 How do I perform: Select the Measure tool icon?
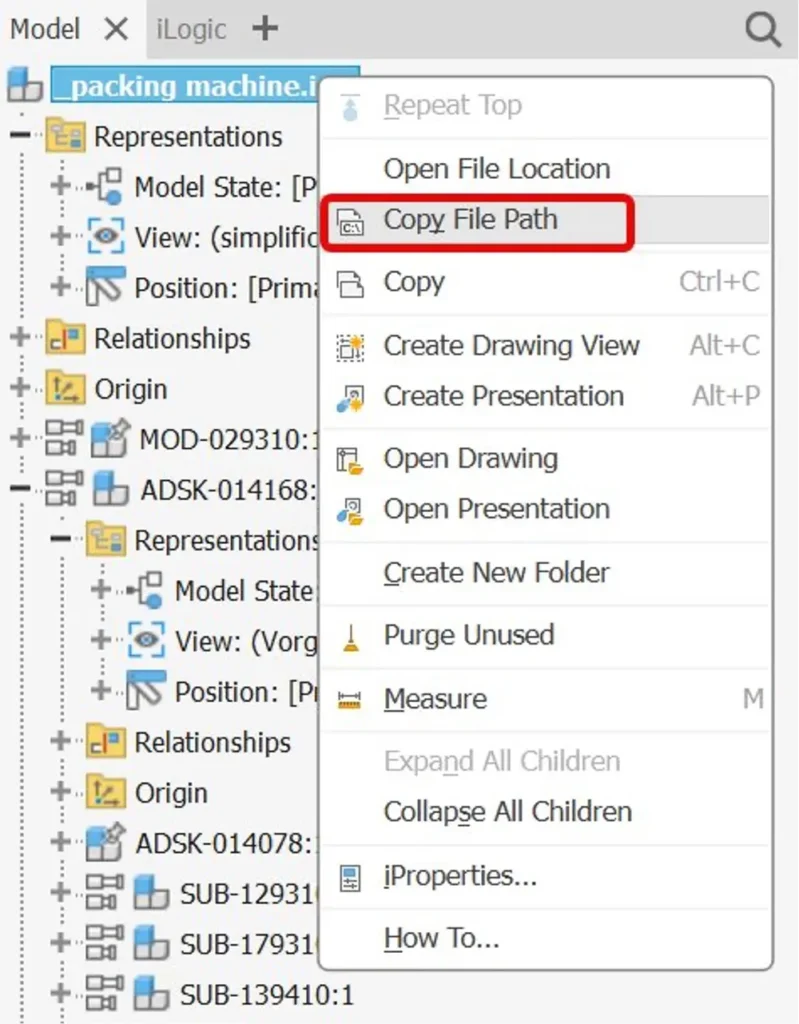(x=352, y=699)
